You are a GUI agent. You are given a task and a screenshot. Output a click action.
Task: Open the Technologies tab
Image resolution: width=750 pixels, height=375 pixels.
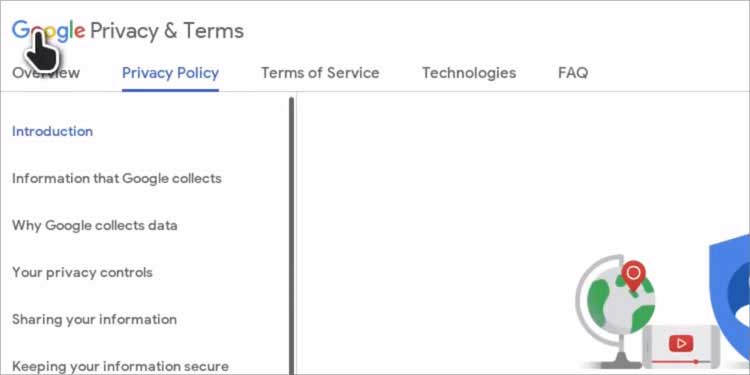pyautogui.click(x=469, y=73)
